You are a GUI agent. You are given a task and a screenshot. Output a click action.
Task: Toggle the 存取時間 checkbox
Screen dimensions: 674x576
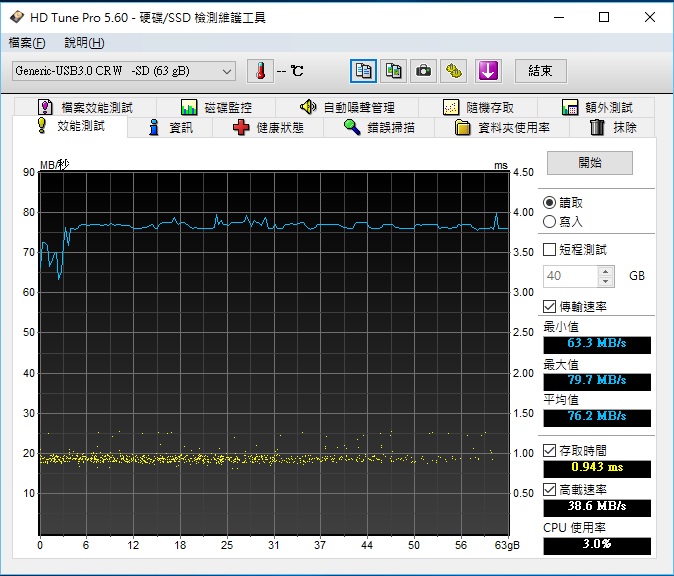pos(549,450)
